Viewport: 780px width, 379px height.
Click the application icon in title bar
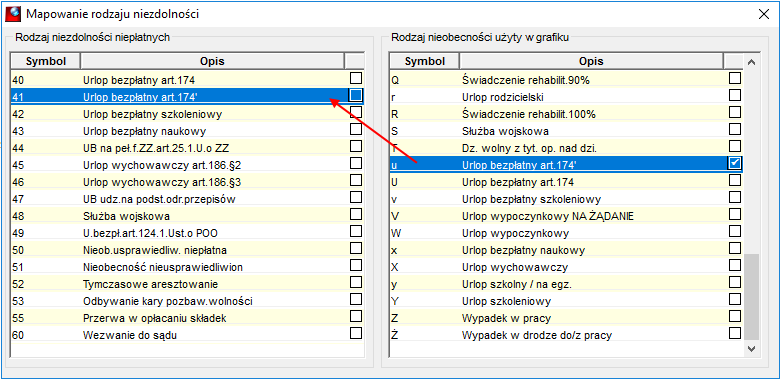point(12,13)
